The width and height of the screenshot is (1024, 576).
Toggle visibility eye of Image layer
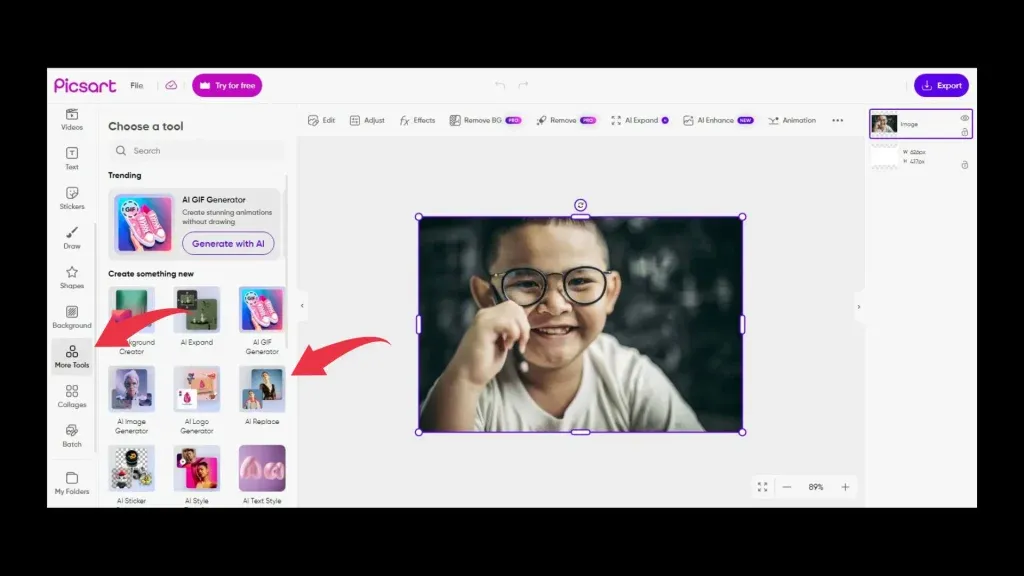point(964,118)
